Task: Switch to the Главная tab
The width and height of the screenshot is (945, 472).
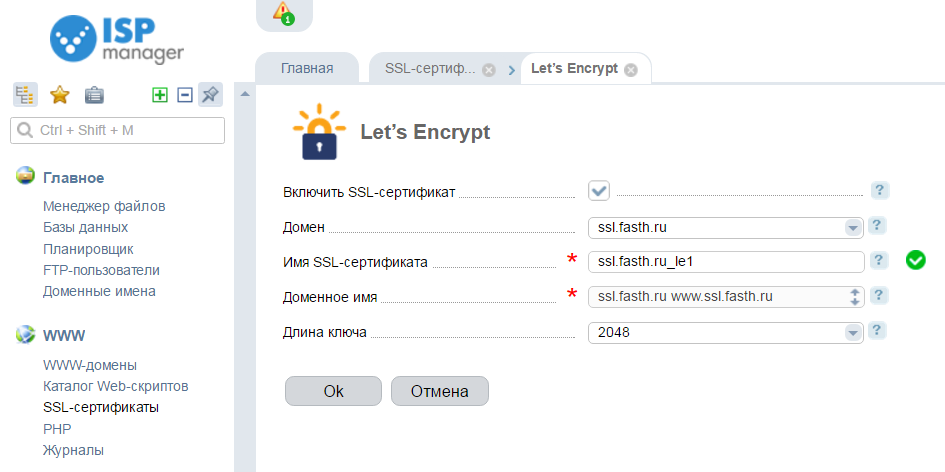Action: pyautogui.click(x=307, y=68)
